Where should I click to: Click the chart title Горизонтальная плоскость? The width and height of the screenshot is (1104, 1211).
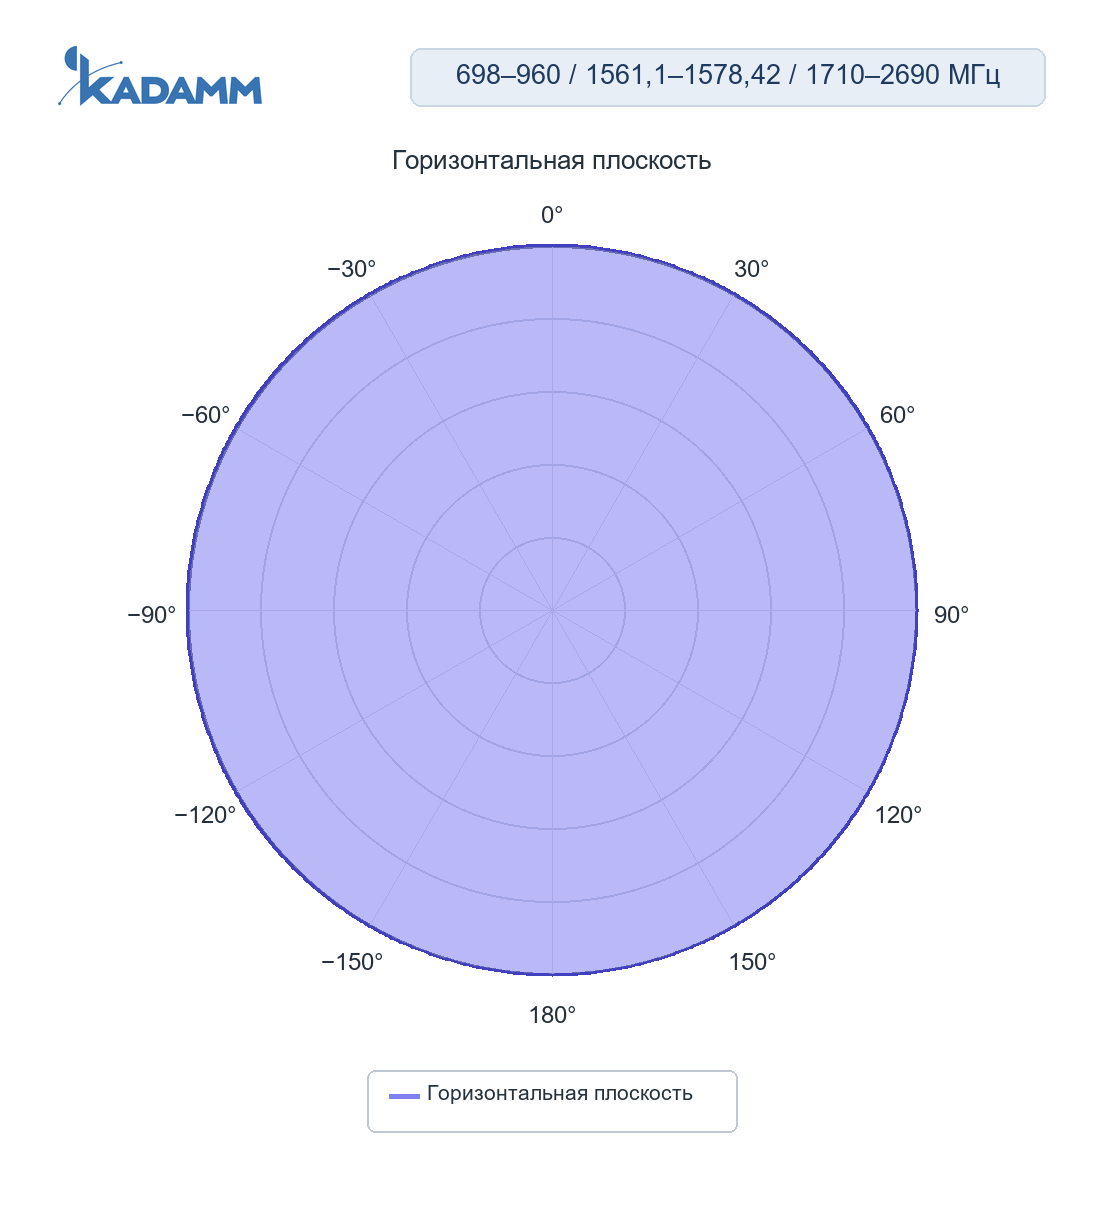click(x=552, y=160)
